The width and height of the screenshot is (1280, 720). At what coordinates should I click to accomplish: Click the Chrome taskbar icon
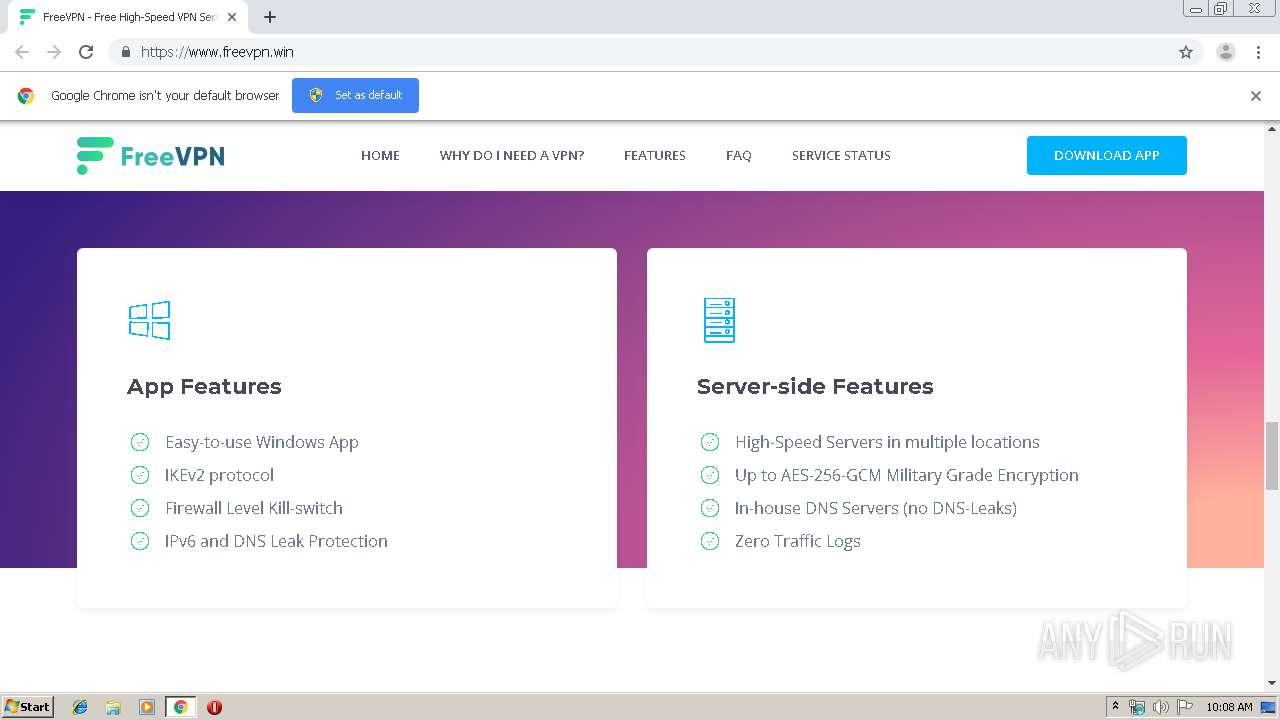pyautogui.click(x=181, y=707)
